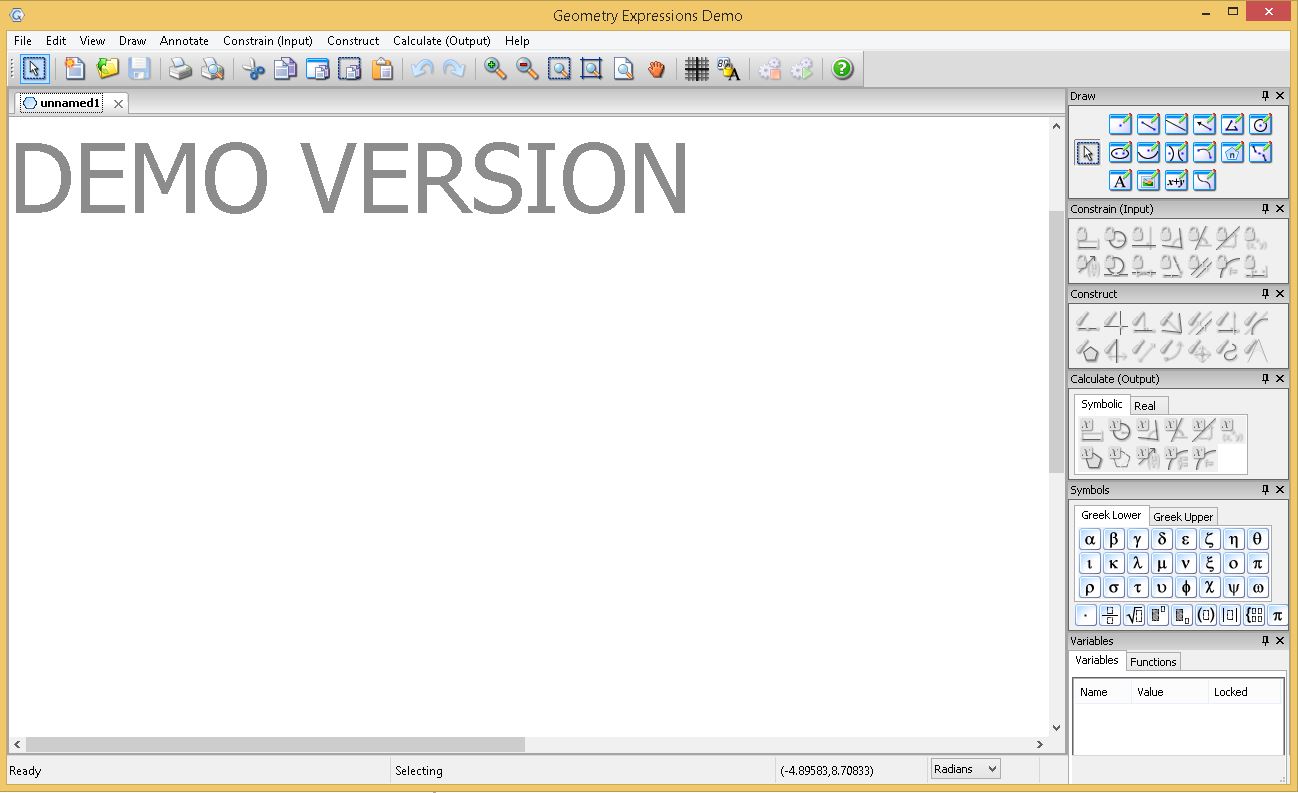The width and height of the screenshot is (1298, 793).
Task: Open help with the green question mark
Action: (x=843, y=69)
